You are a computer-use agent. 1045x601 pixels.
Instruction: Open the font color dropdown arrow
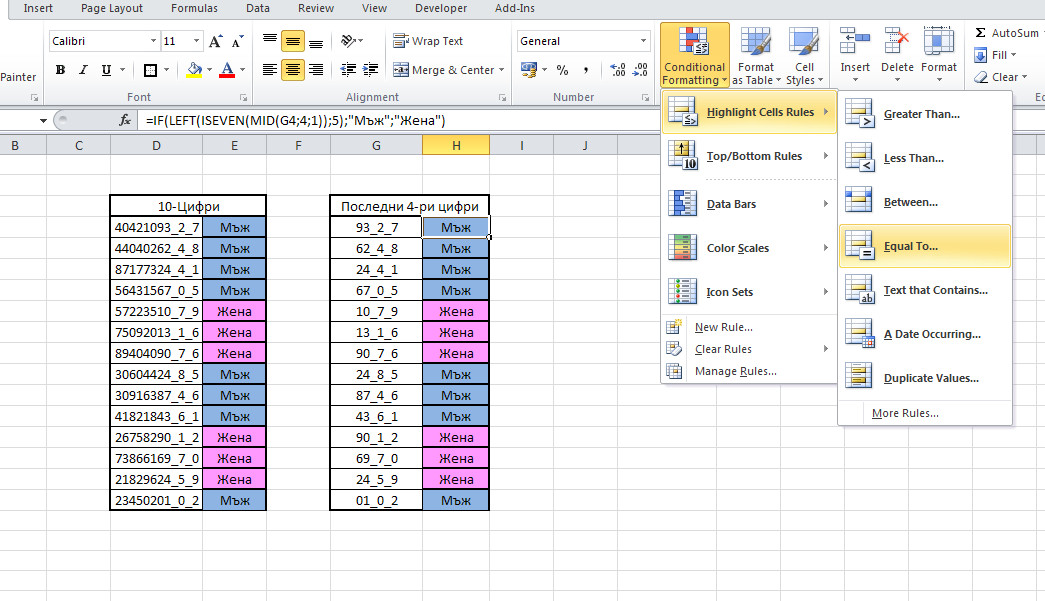[243, 70]
